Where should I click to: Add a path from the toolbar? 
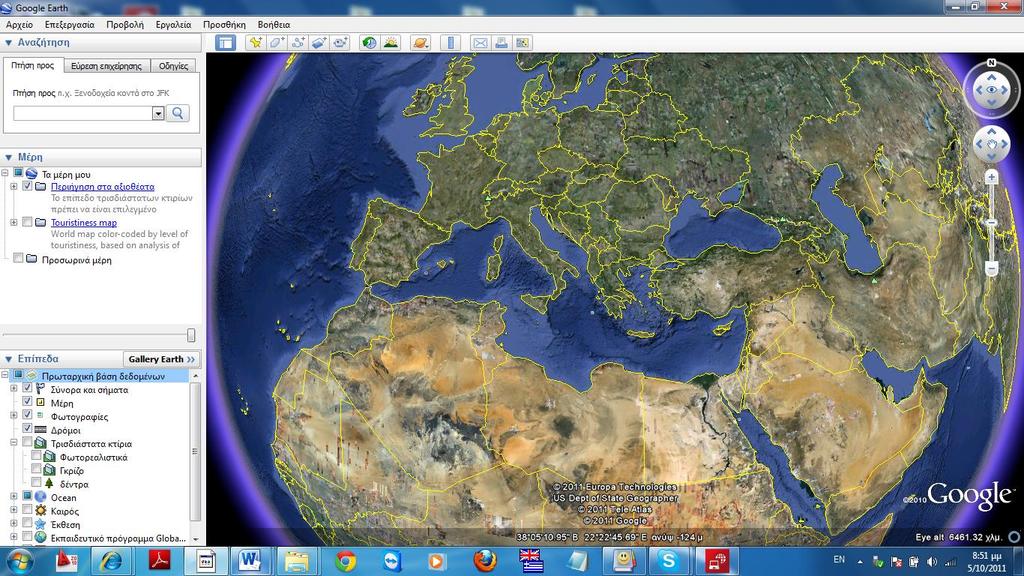click(298, 43)
